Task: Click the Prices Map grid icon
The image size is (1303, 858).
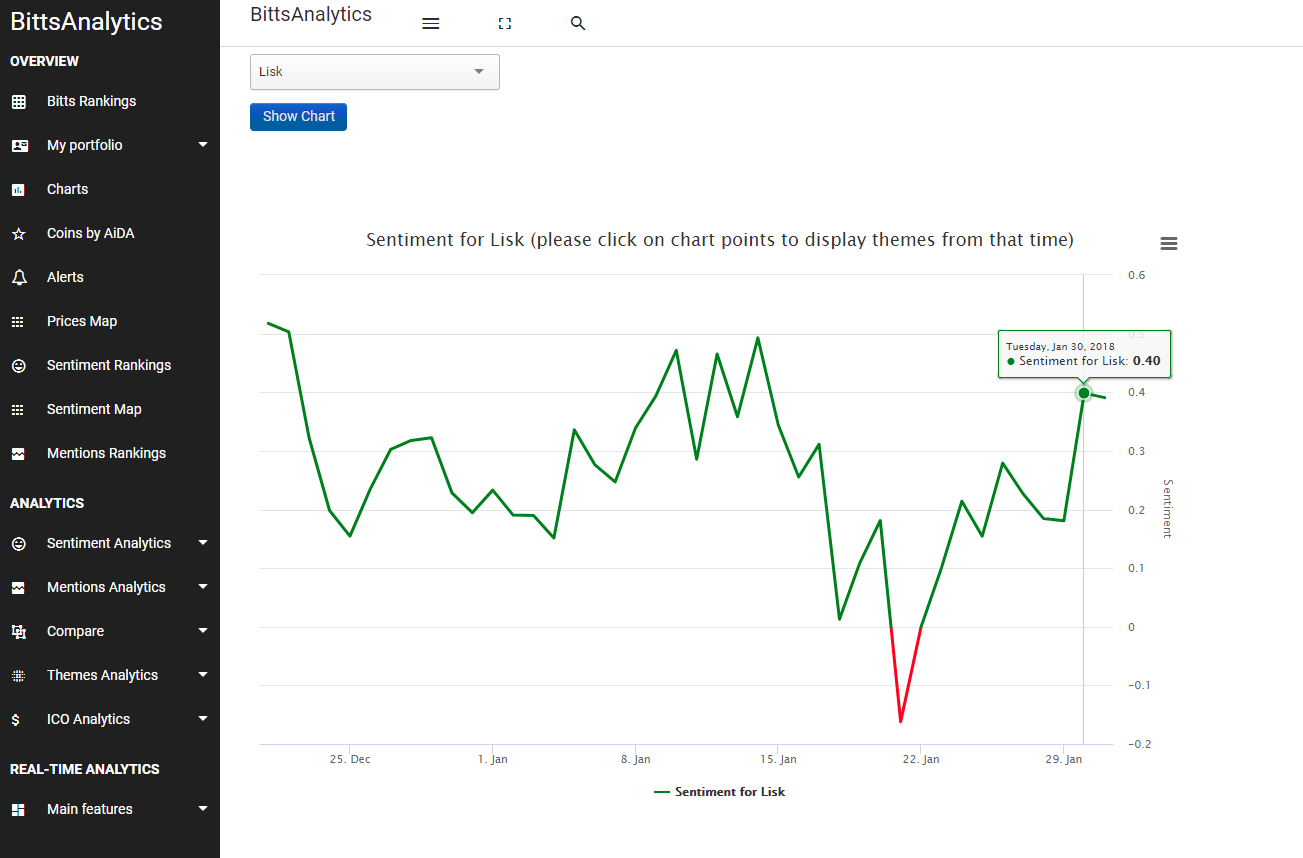Action: pos(18,322)
